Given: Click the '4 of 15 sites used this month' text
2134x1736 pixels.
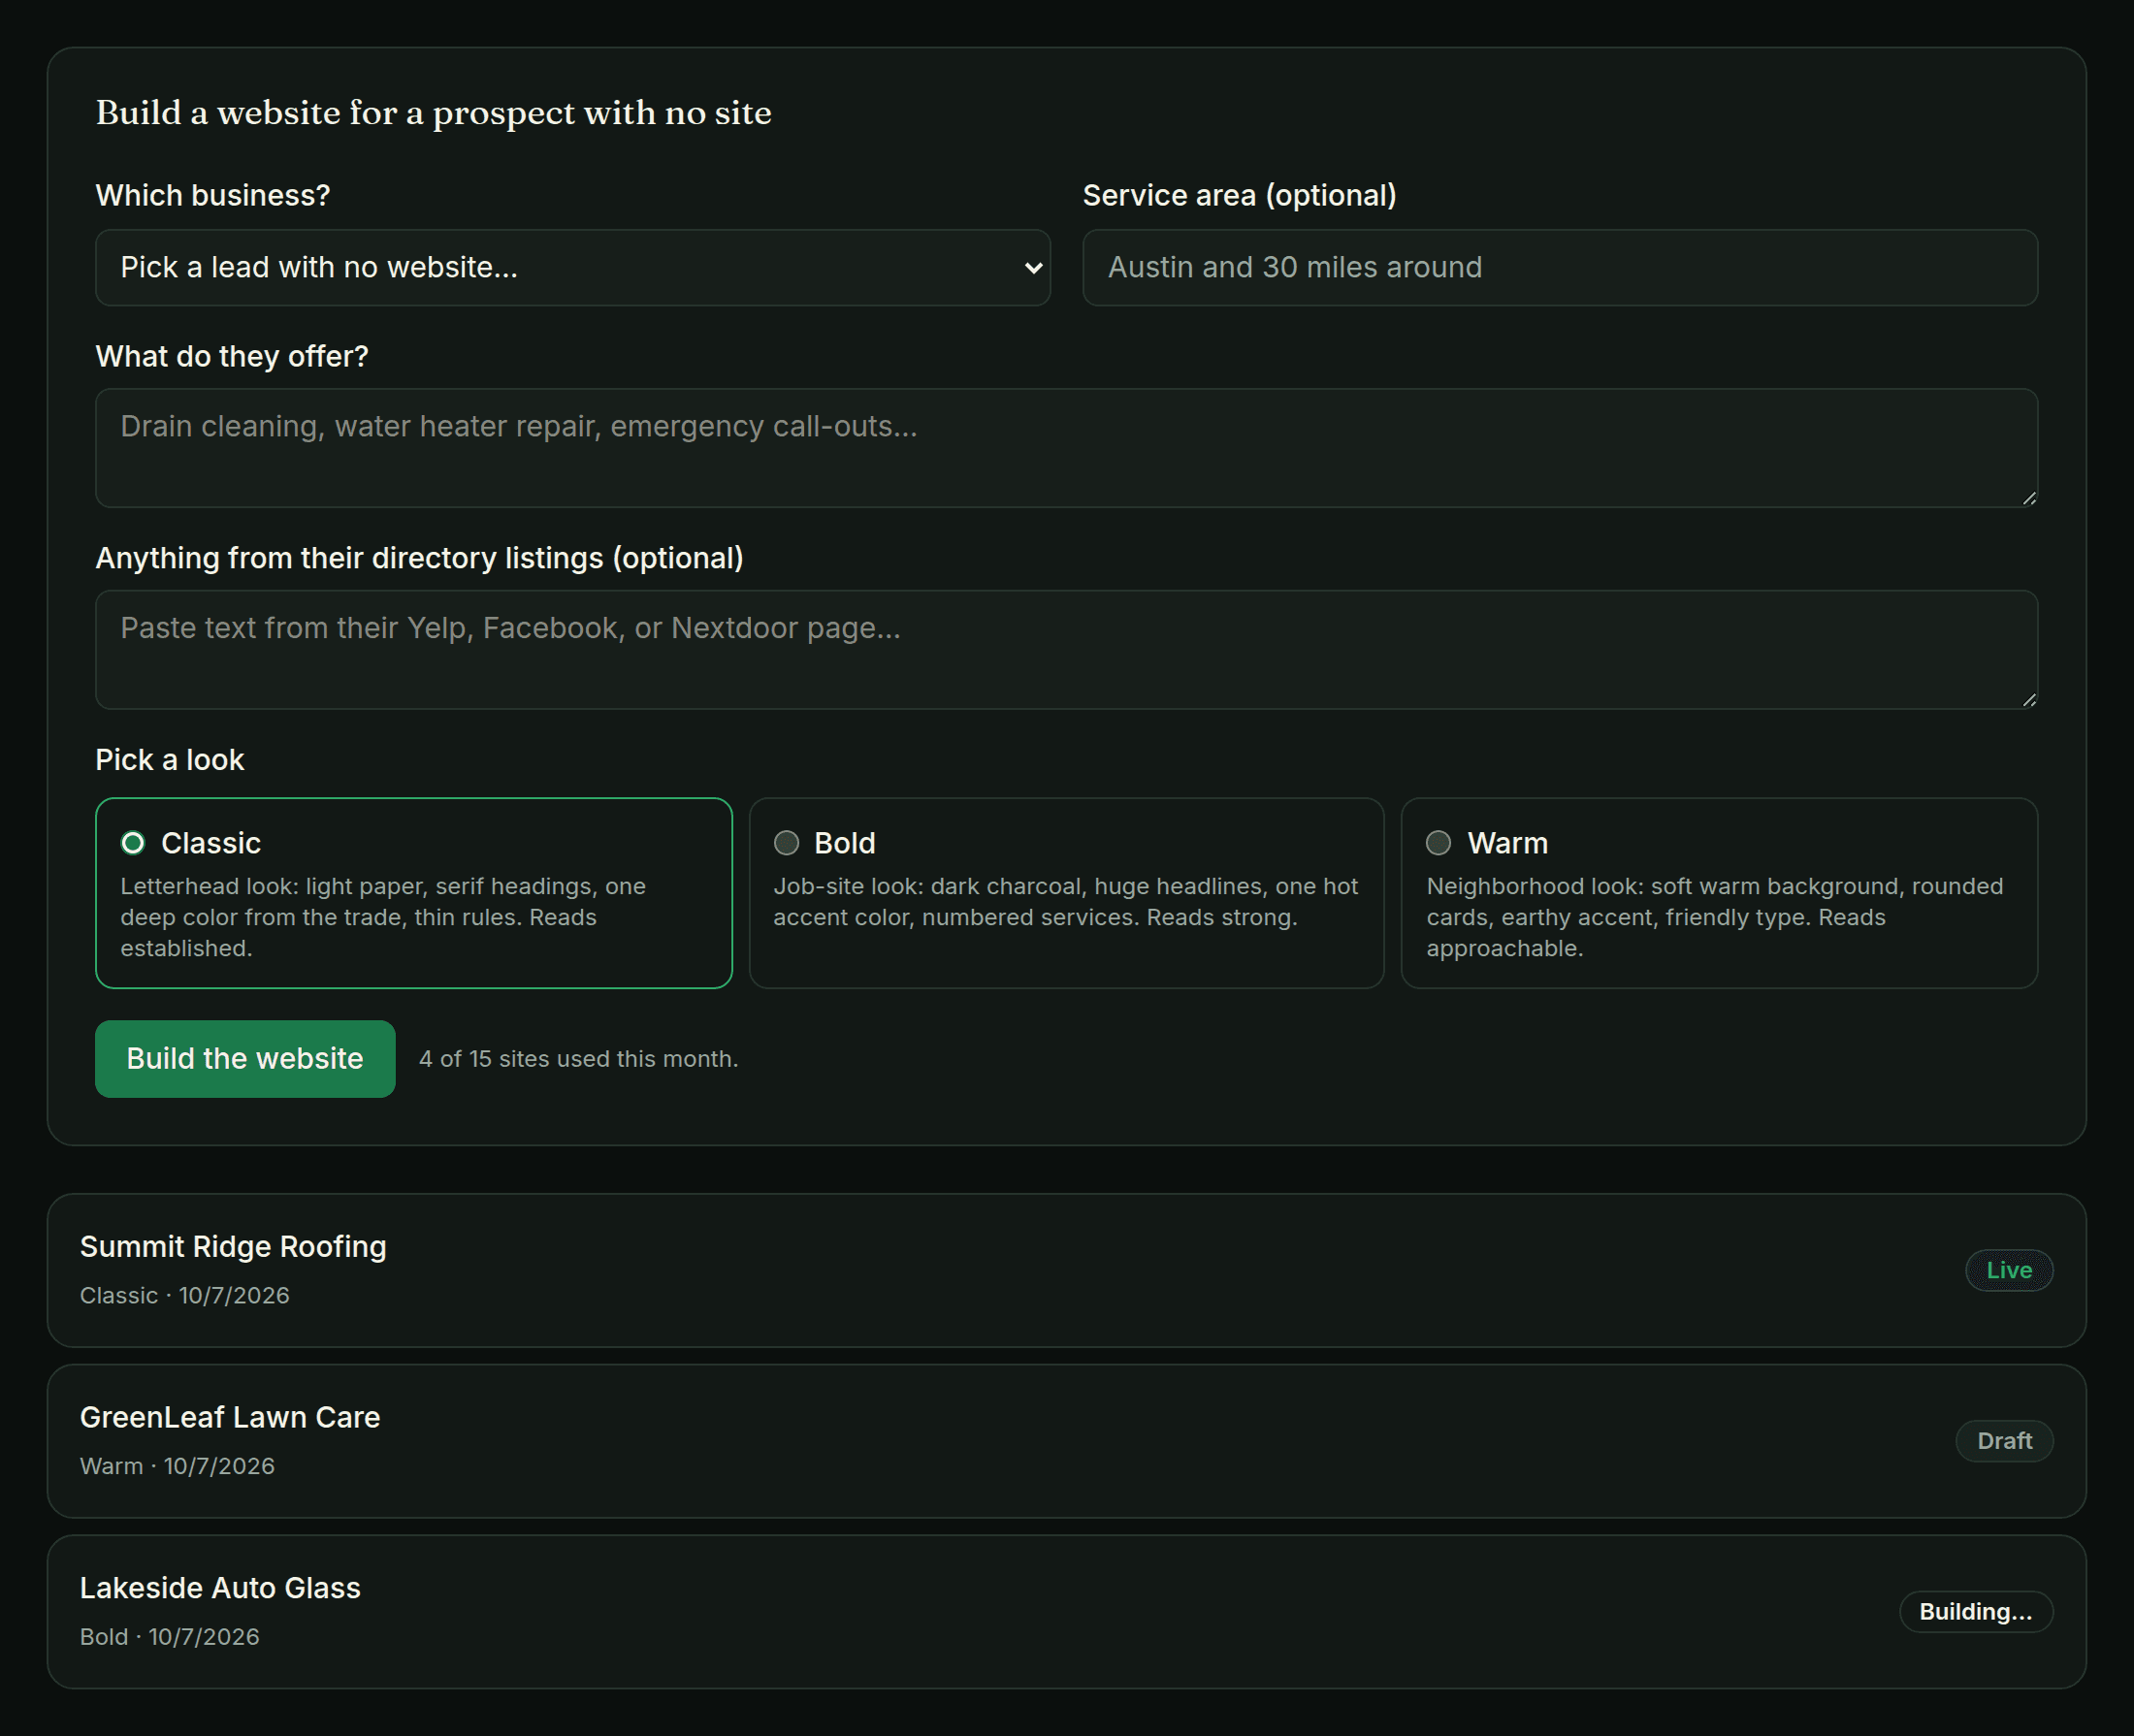Looking at the screenshot, I should click(578, 1059).
